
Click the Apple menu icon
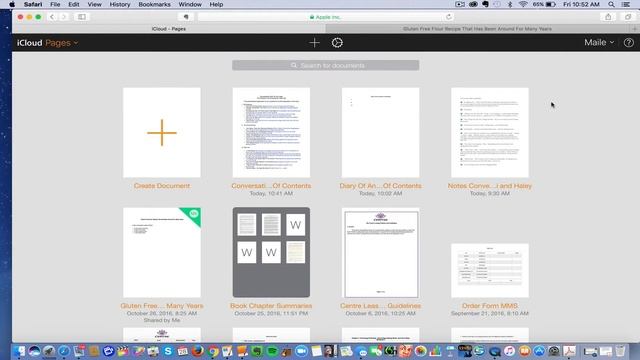(12, 4)
